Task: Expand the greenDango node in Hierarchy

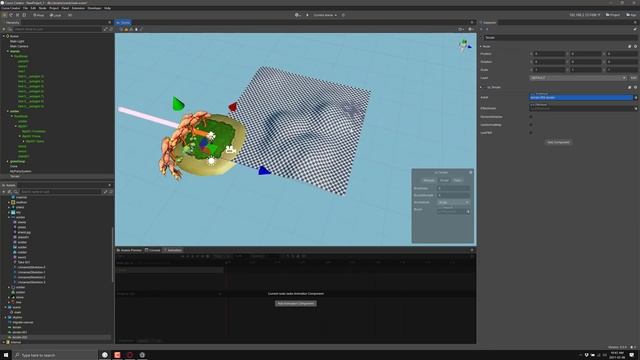Action: pos(7,161)
